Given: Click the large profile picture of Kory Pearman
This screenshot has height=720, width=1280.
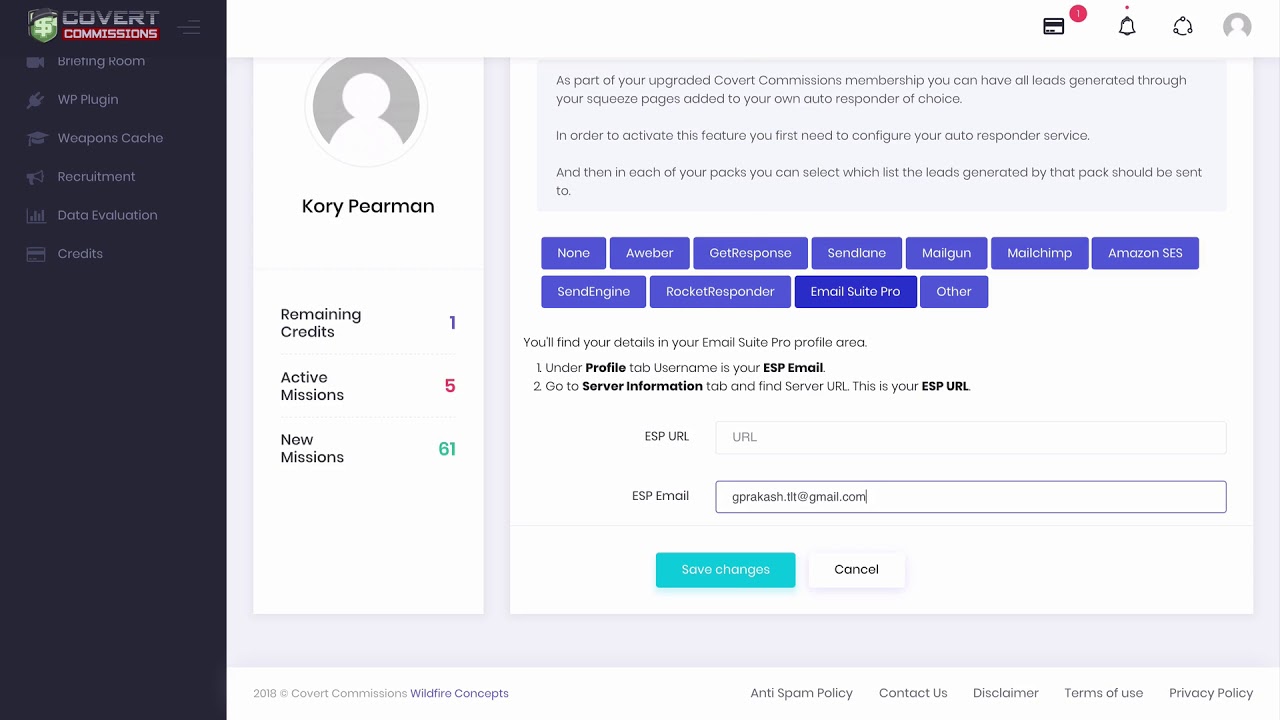Looking at the screenshot, I should (366, 104).
